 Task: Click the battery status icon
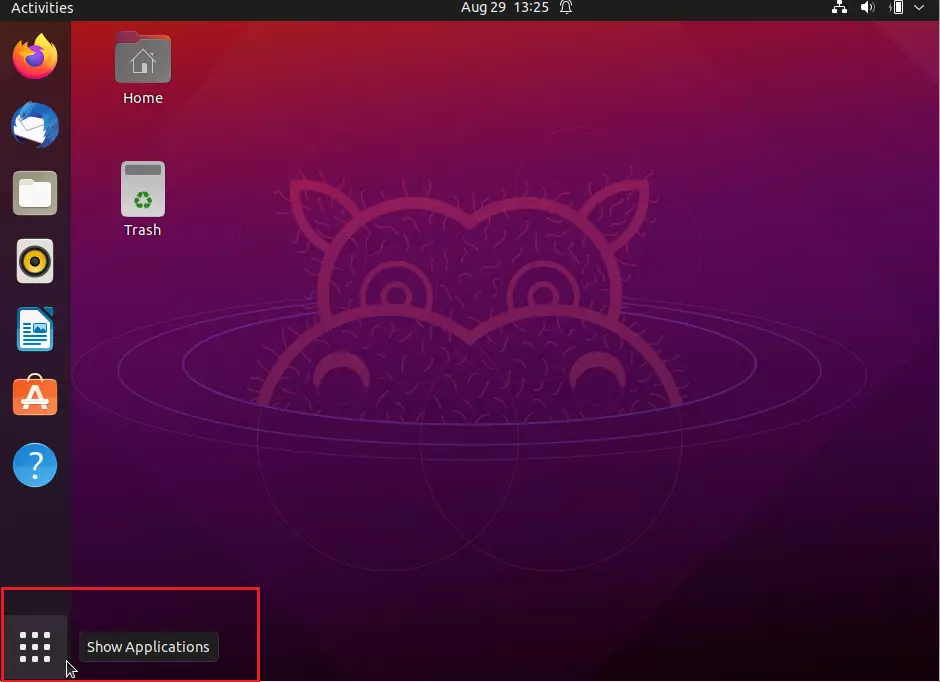tap(897, 8)
